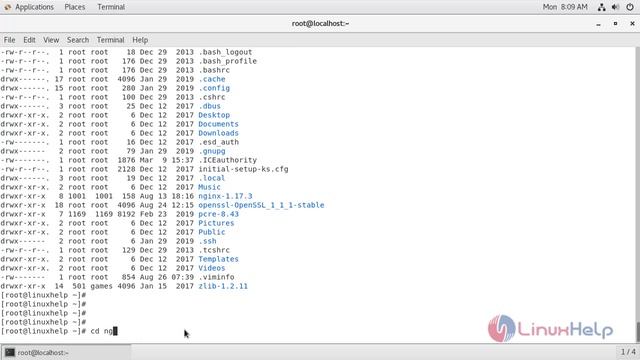Open the network status icon

pos(602,7)
